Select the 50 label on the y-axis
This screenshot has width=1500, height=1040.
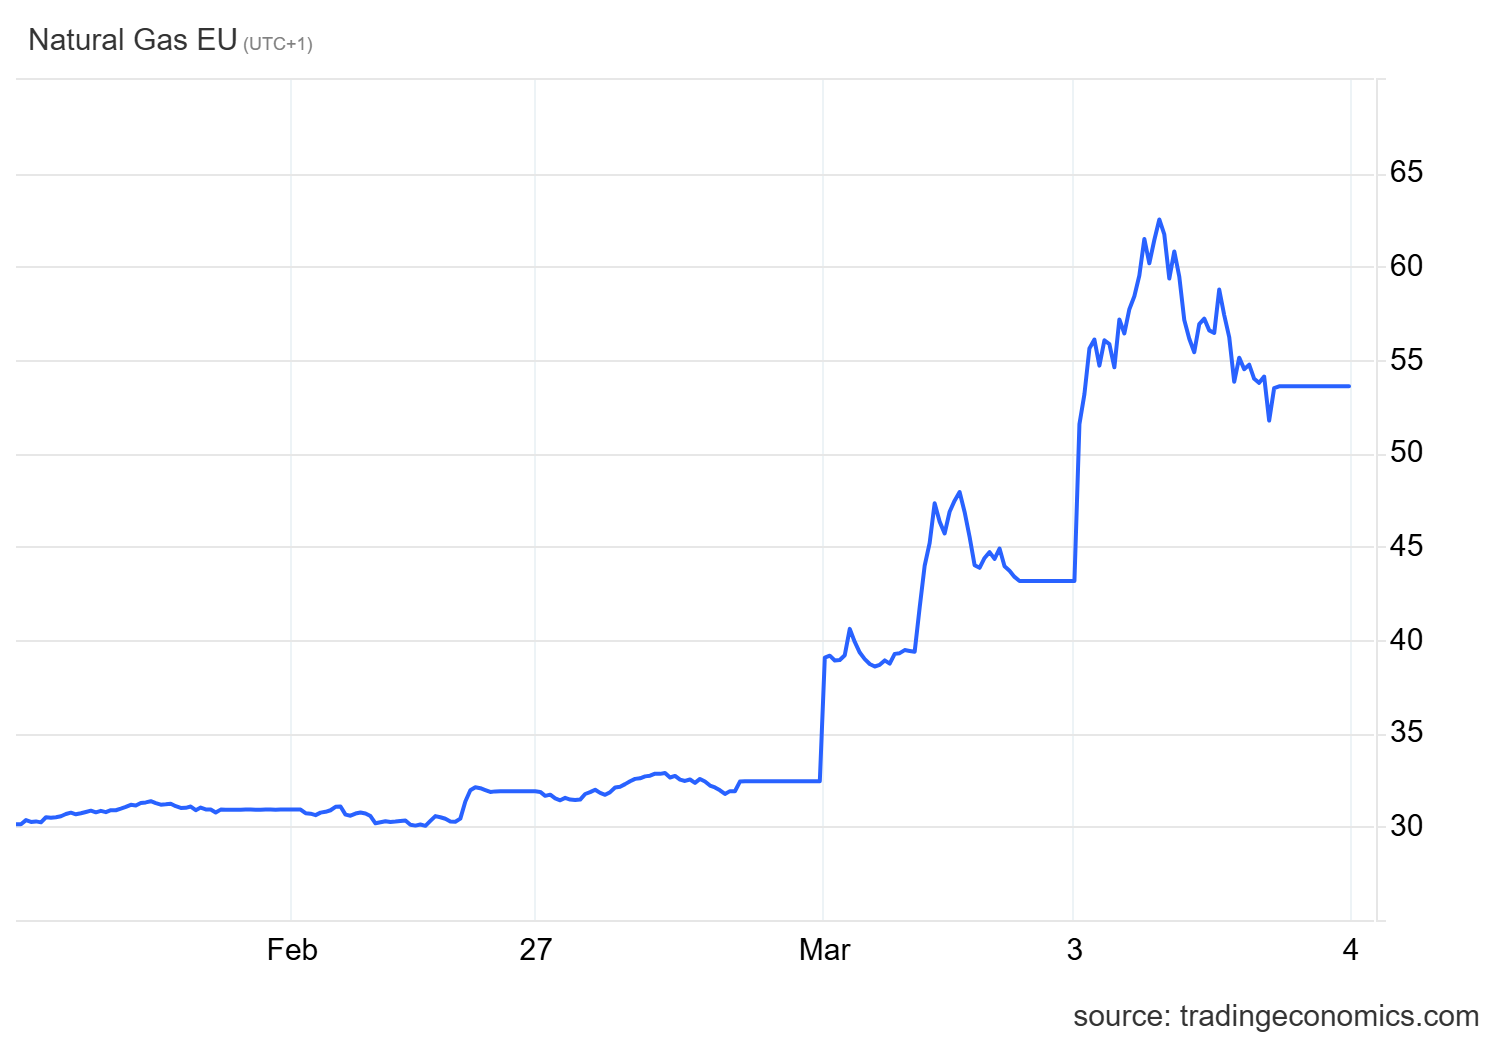pos(1406,452)
